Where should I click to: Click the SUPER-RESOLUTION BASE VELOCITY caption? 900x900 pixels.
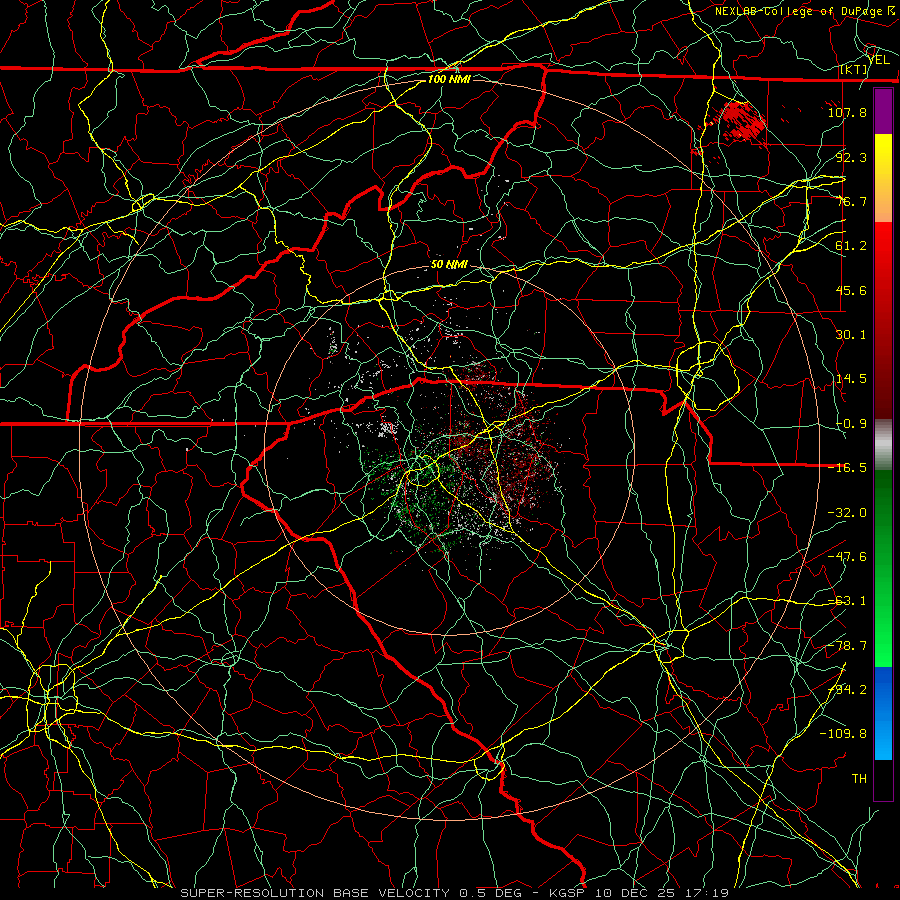[315, 893]
